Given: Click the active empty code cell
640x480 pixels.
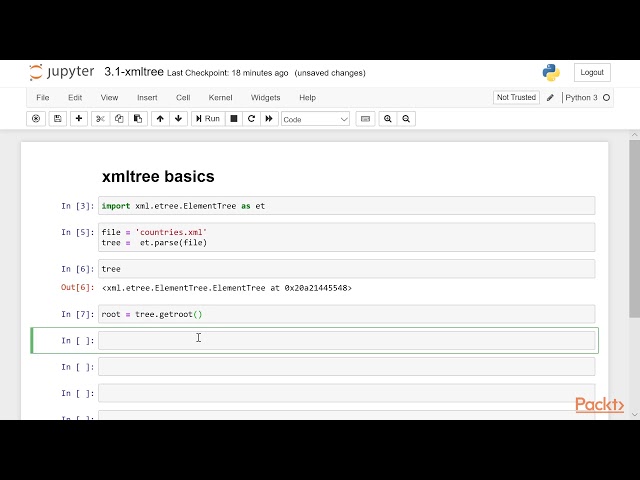Looking at the screenshot, I should 347,341.
